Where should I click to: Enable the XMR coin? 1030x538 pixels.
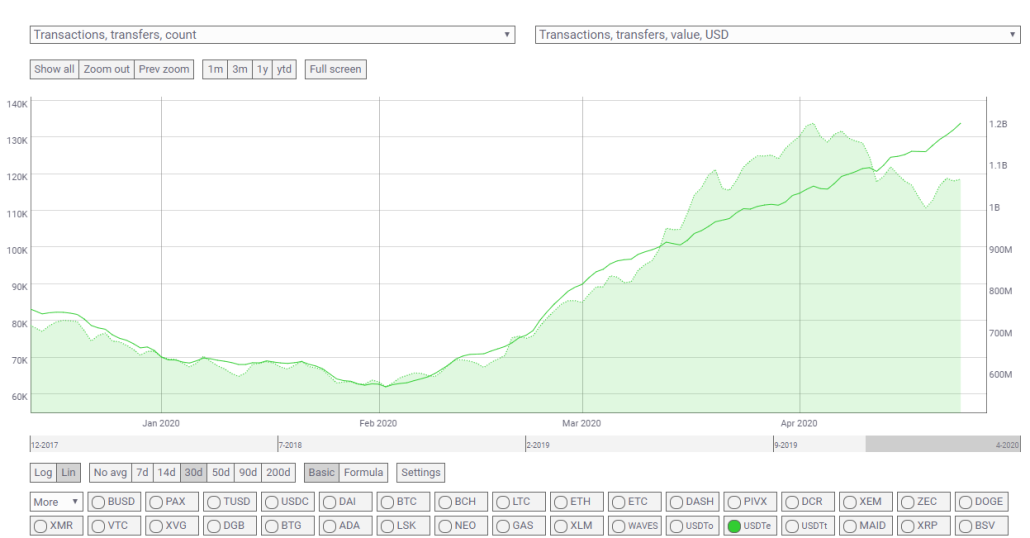pyautogui.click(x=56, y=526)
